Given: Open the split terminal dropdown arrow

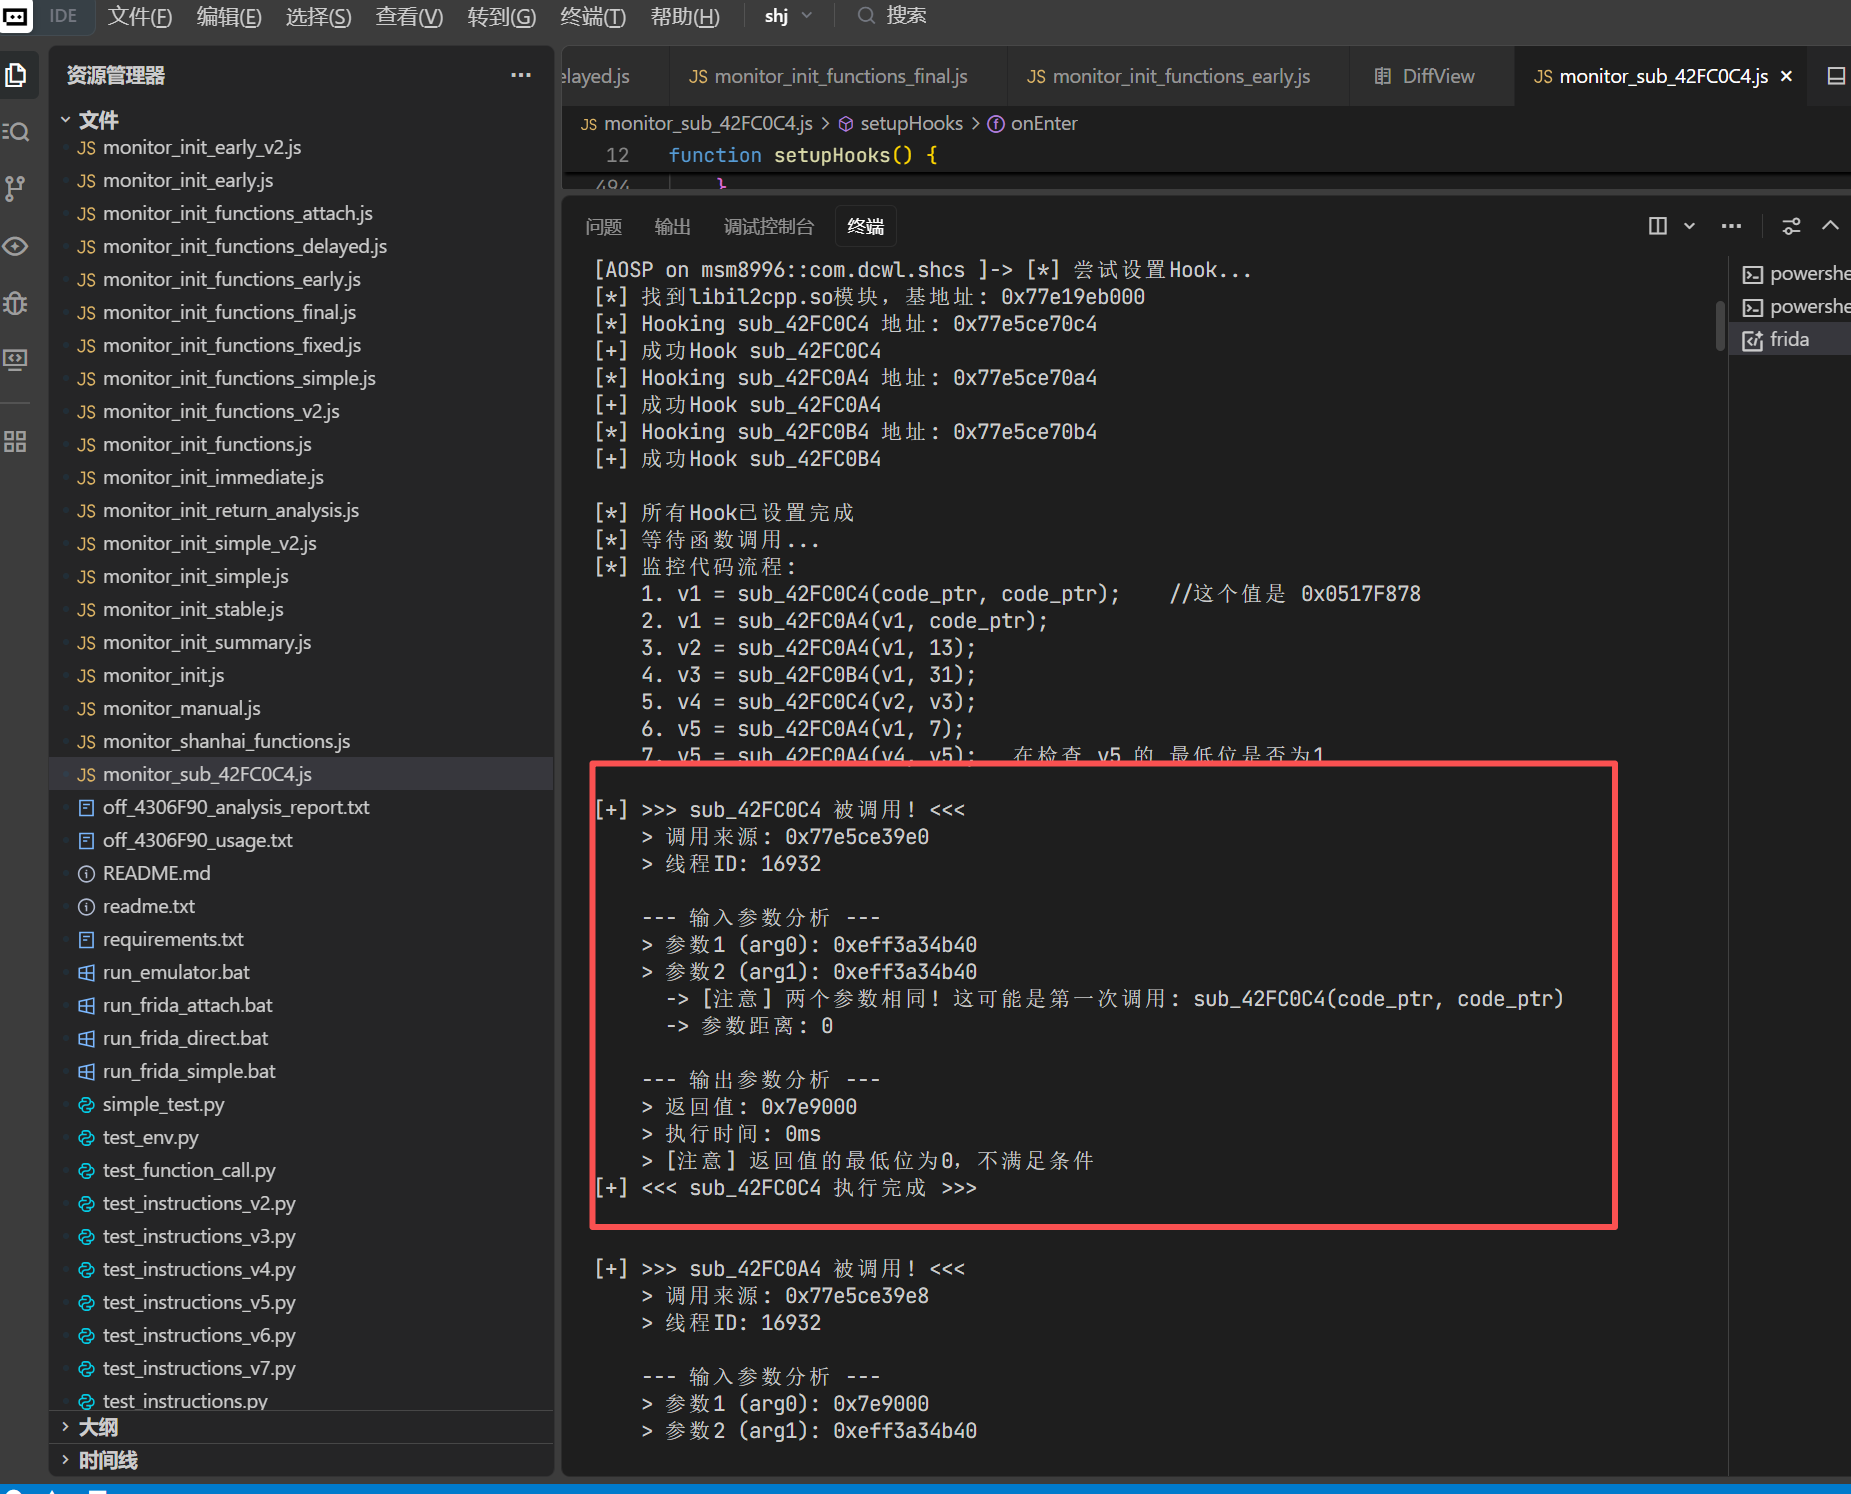Looking at the screenshot, I should pos(1689,226).
